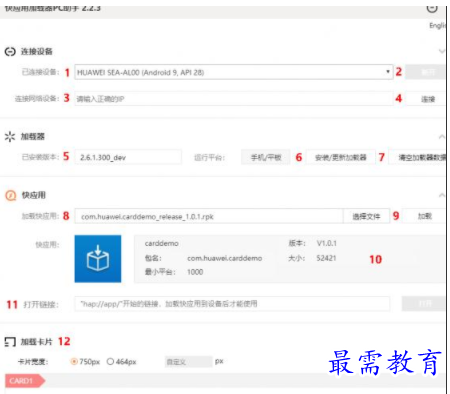450x394 pixels.
Task: Click the blue carddemo package icon
Action: click(x=98, y=259)
